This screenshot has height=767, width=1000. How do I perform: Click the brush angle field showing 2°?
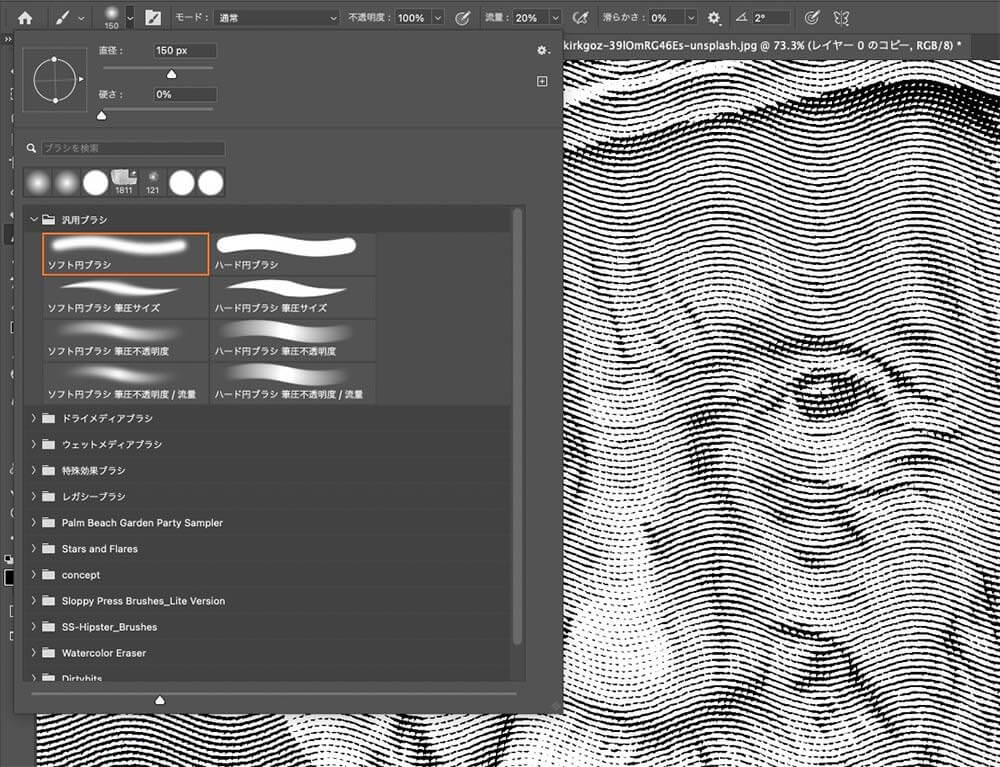click(x=771, y=18)
